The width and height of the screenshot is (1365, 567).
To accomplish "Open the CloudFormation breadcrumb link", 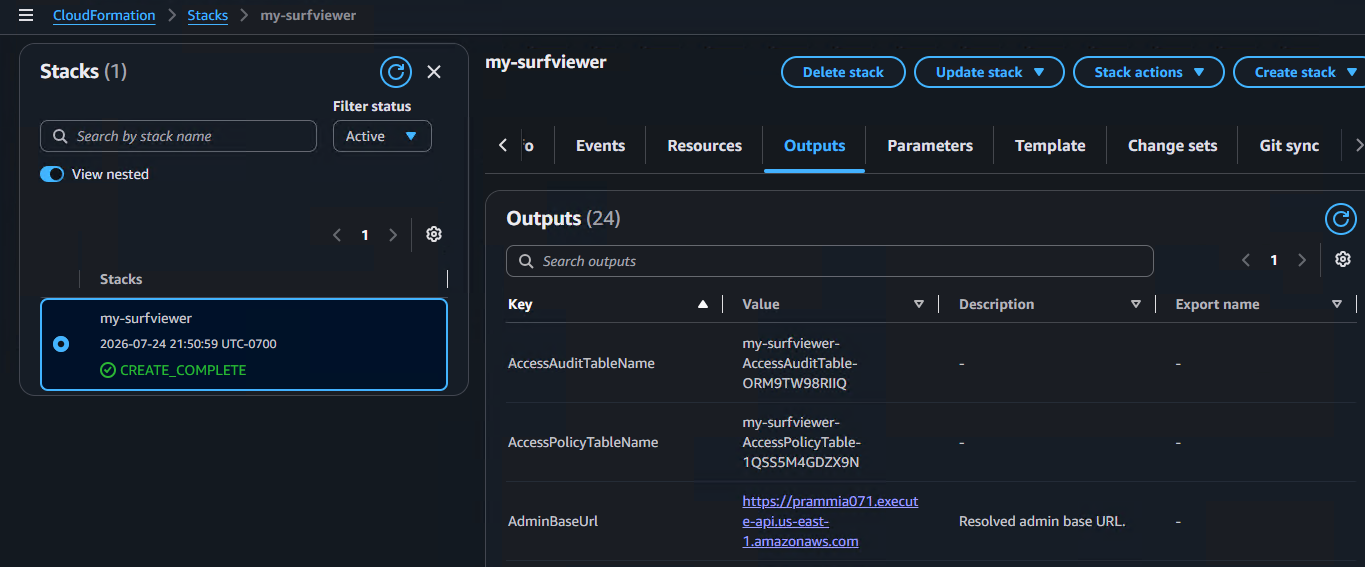I will 104,15.
